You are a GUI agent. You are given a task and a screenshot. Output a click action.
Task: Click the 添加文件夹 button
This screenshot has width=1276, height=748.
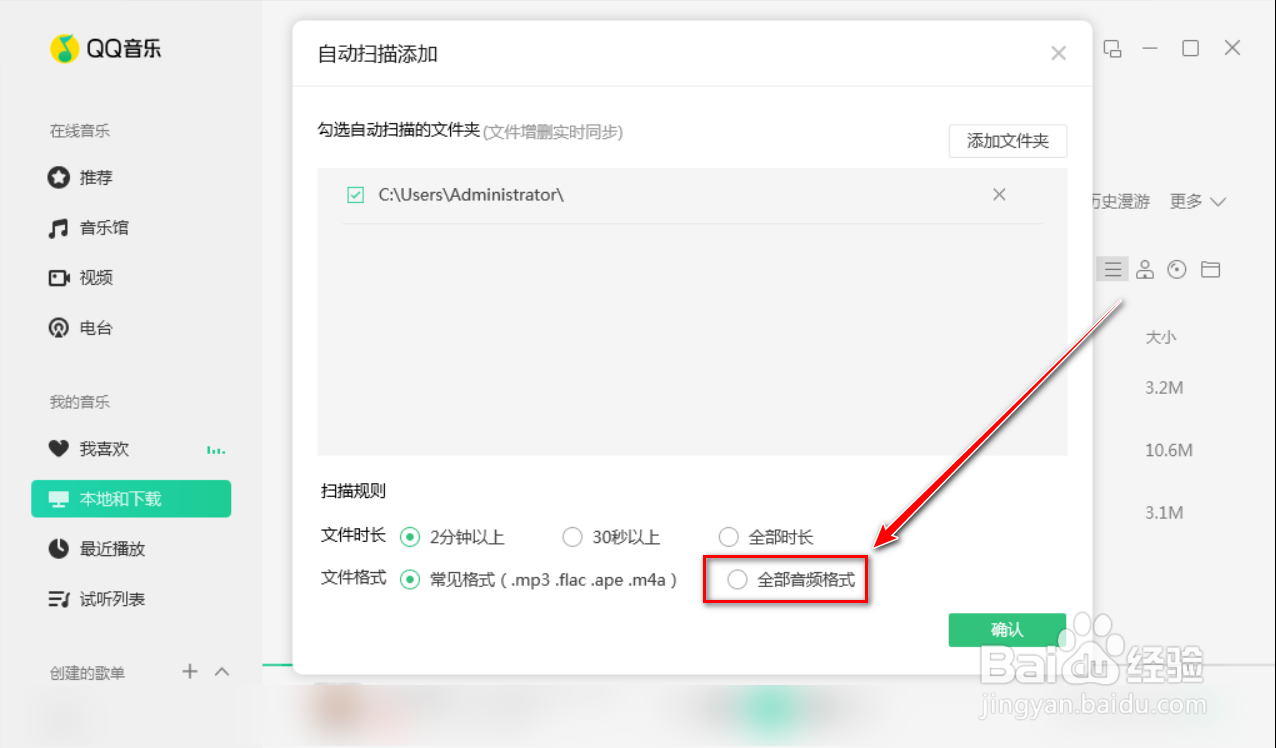[1007, 141]
